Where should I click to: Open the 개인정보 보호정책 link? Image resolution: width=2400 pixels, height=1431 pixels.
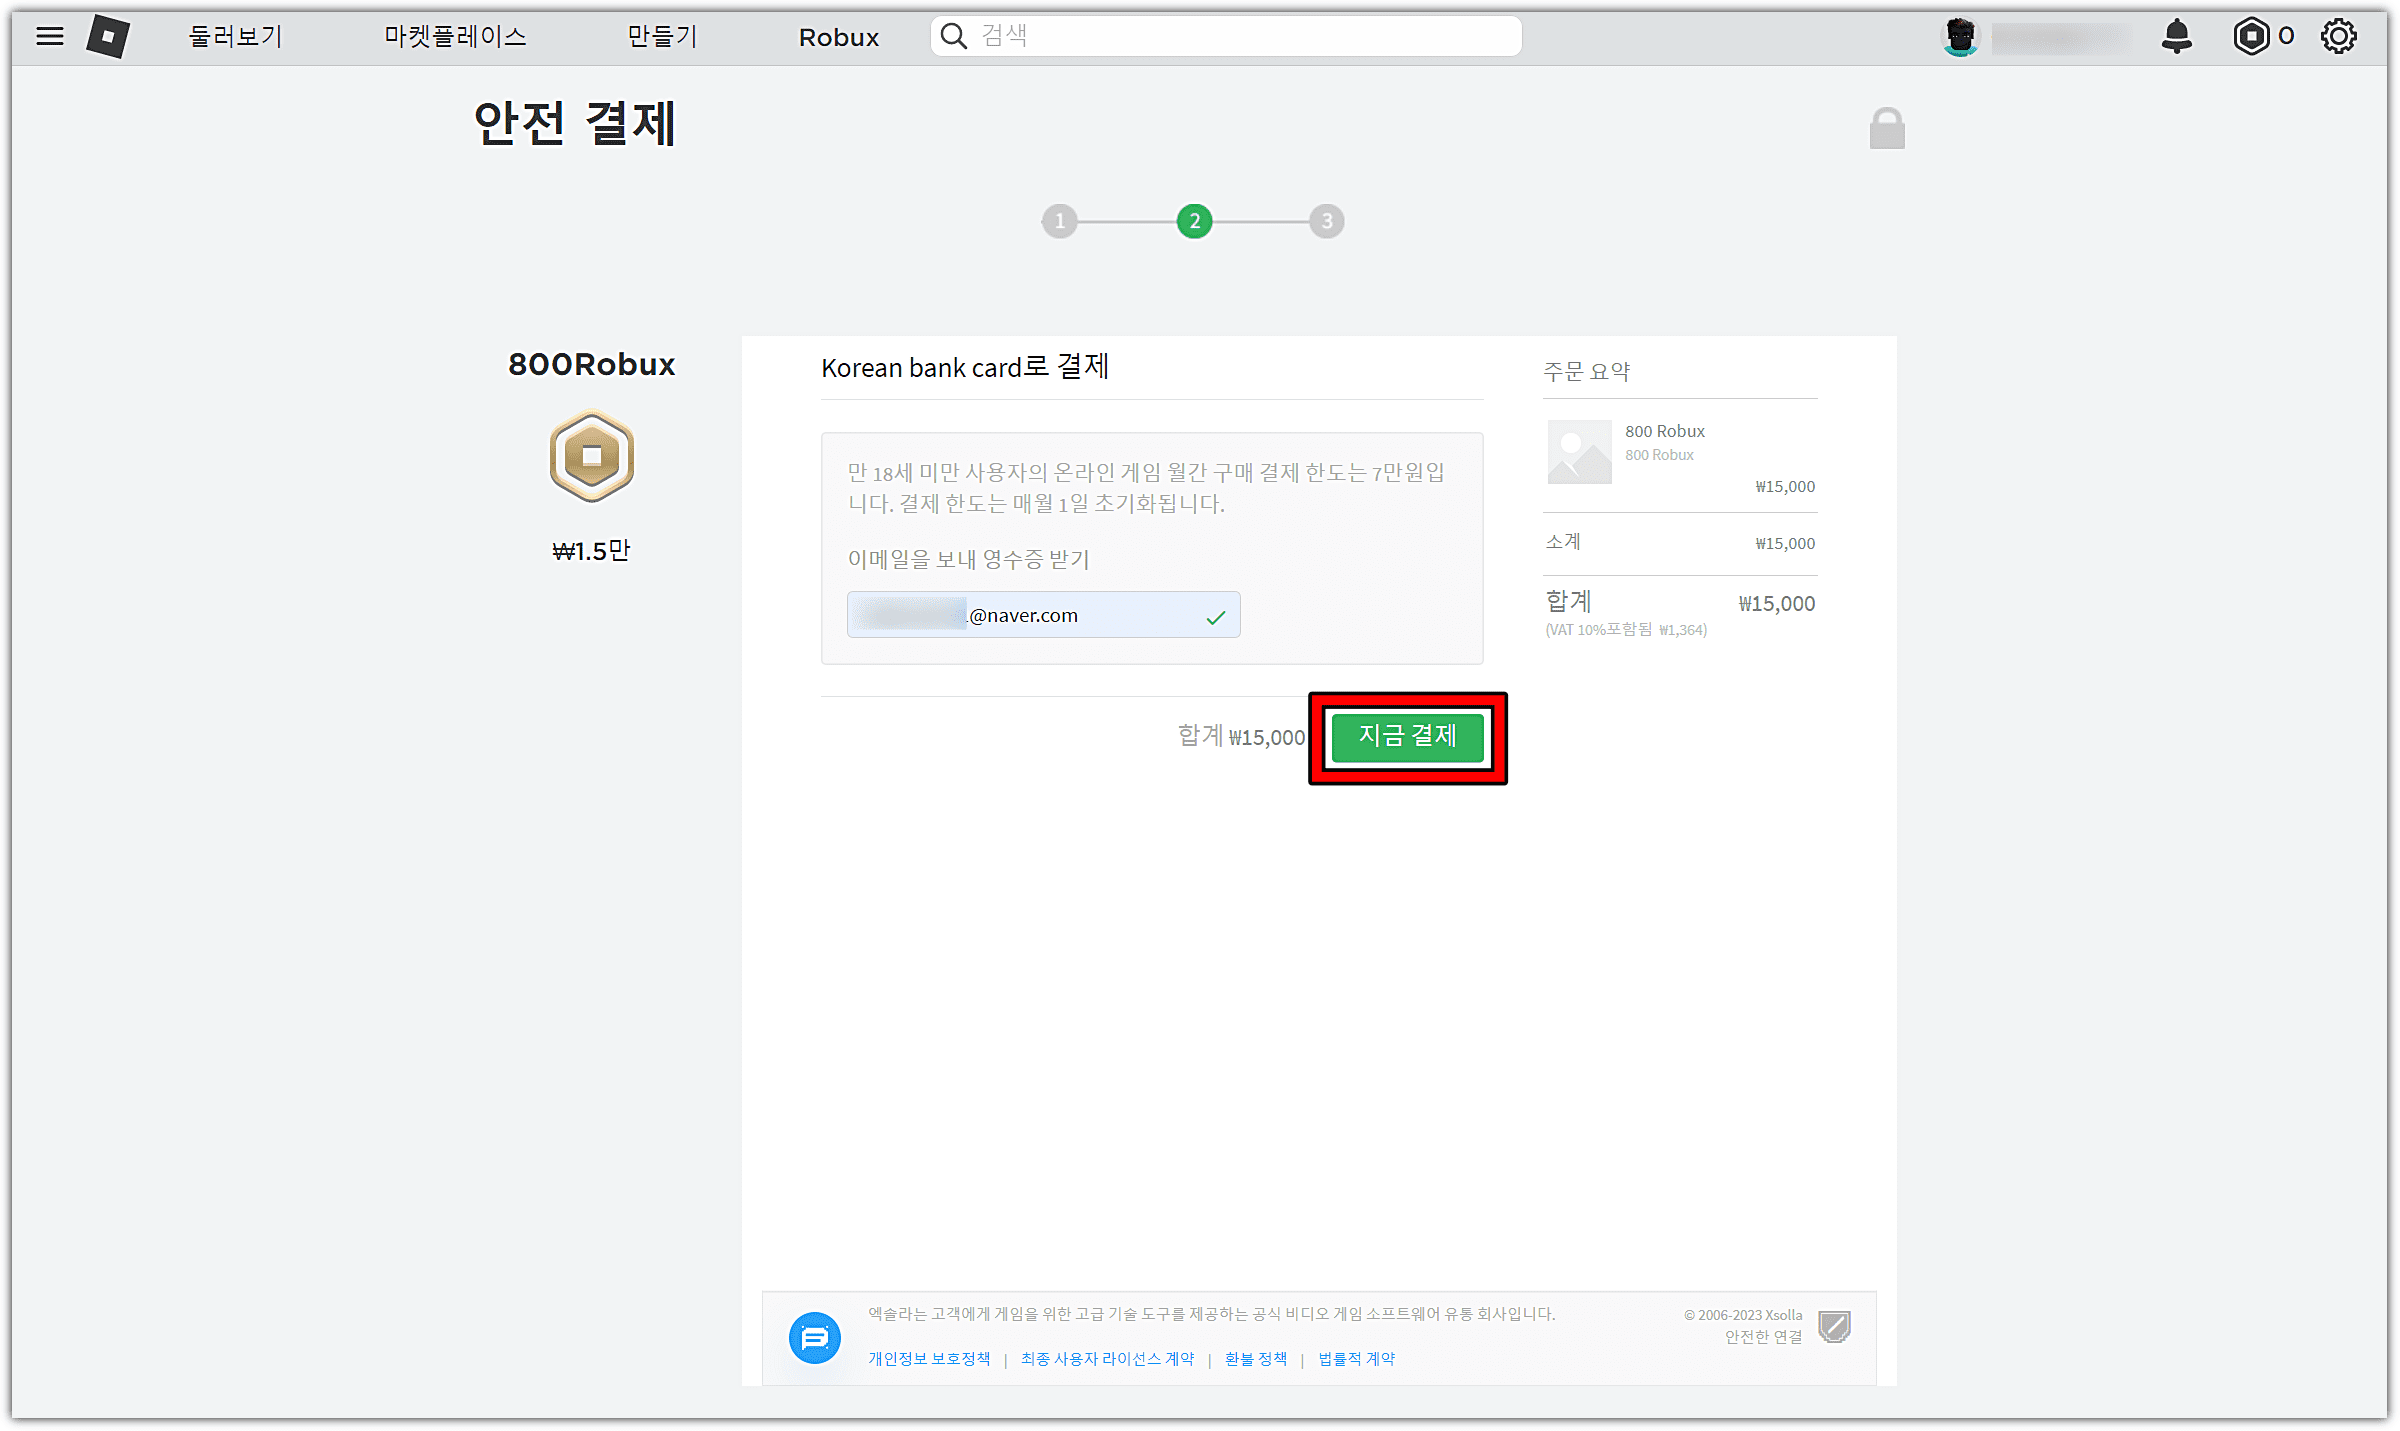tap(928, 1358)
